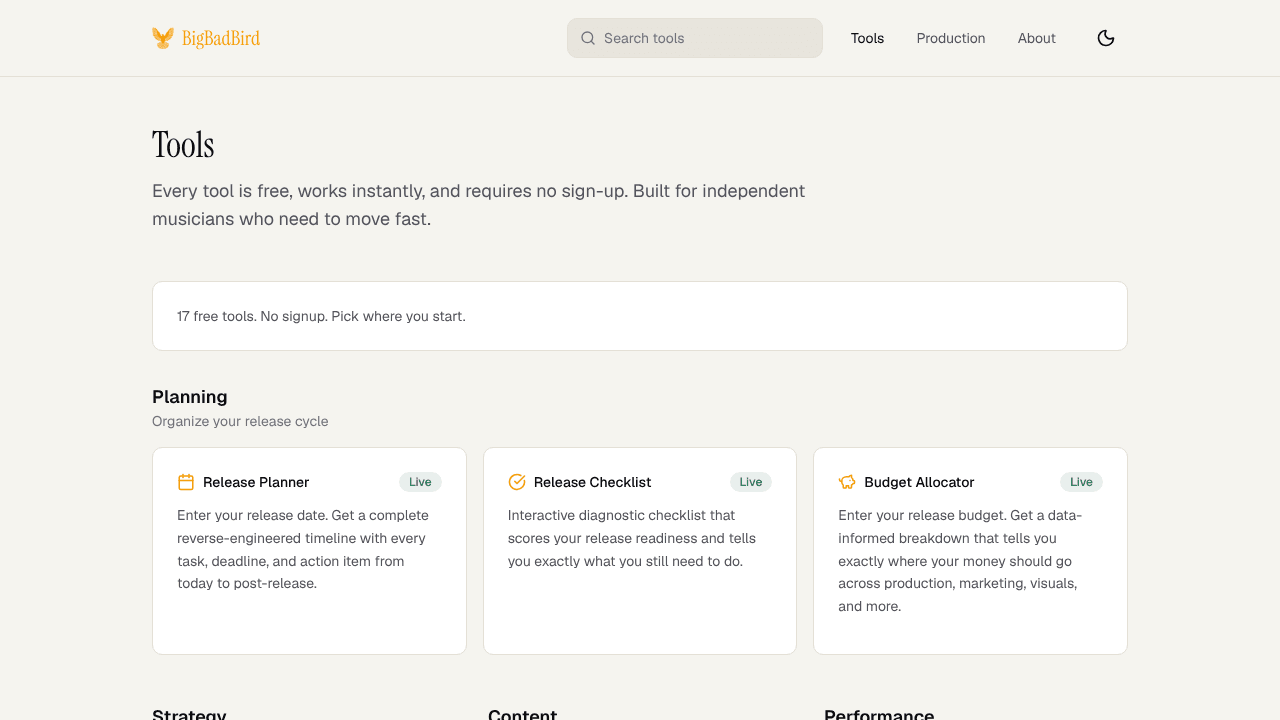Click the Release Planner calendar icon
The width and height of the screenshot is (1280, 720).
click(x=186, y=482)
